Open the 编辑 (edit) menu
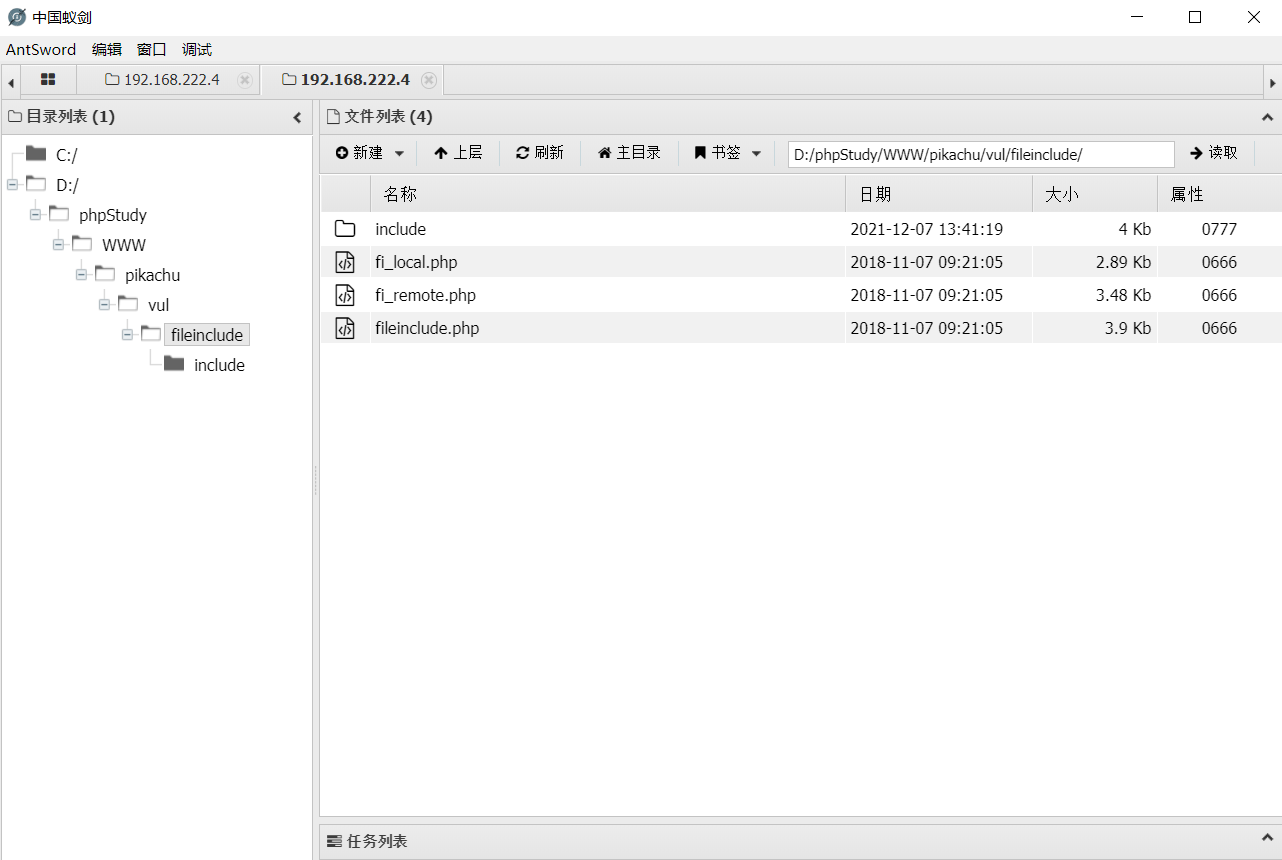 pyautogui.click(x=107, y=49)
